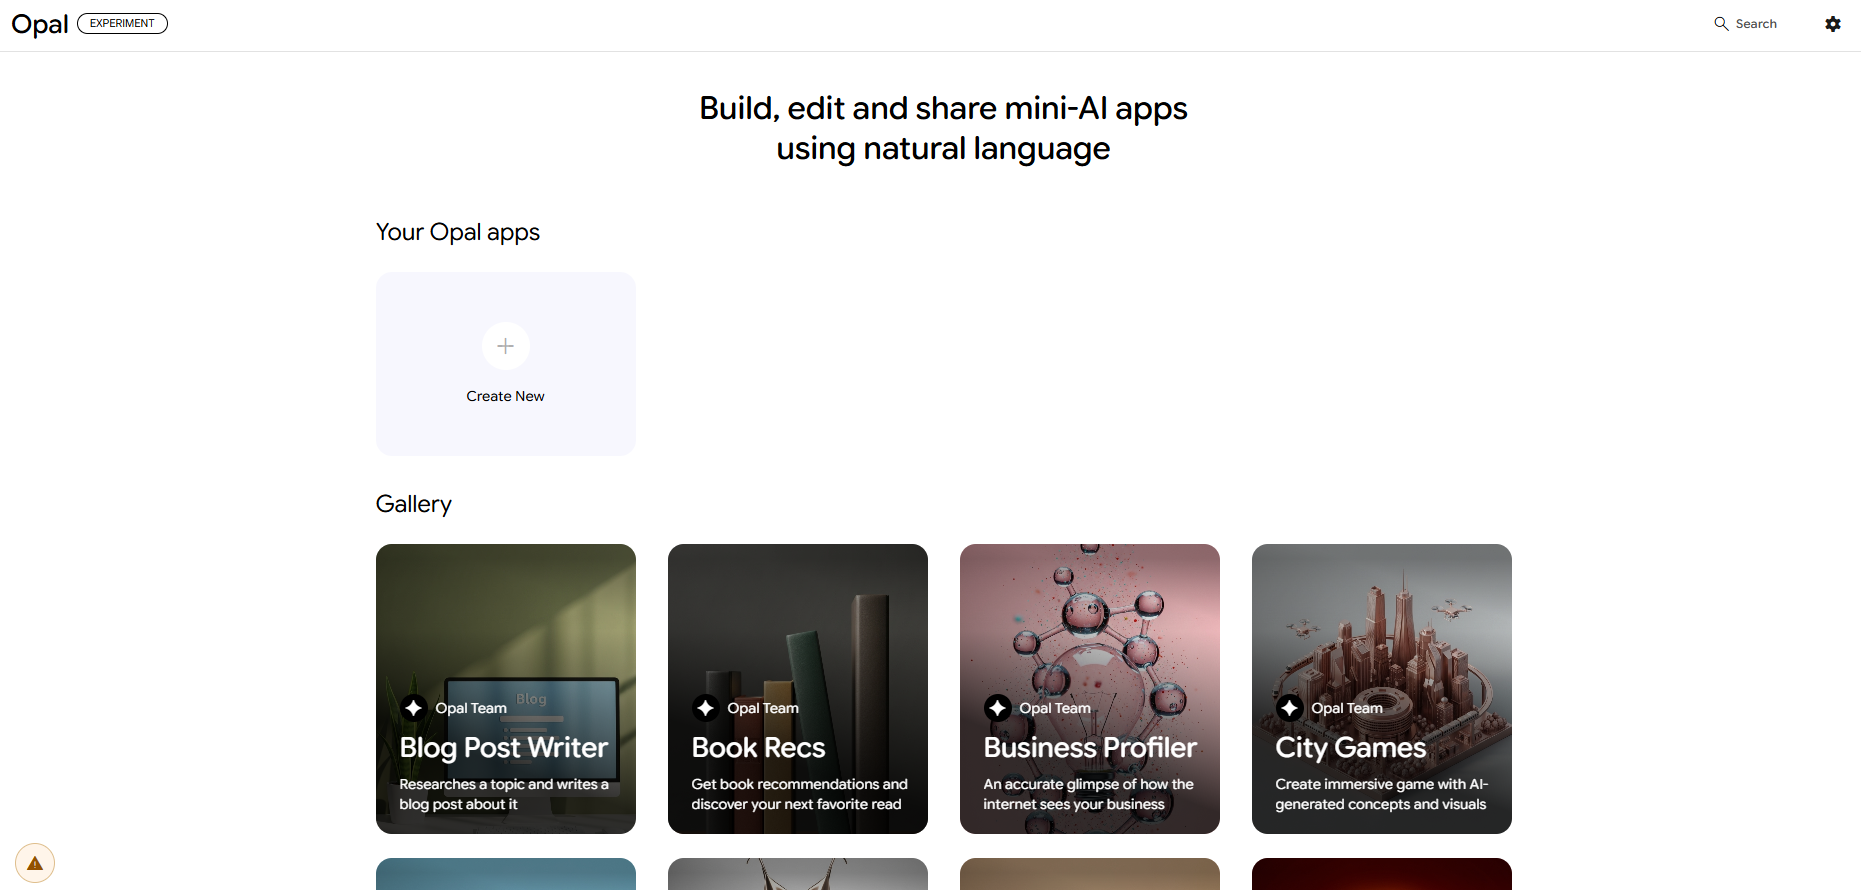Viewport: 1861px width, 890px height.
Task: Click 'Opal Team' label on City Games card
Action: coord(1347,708)
